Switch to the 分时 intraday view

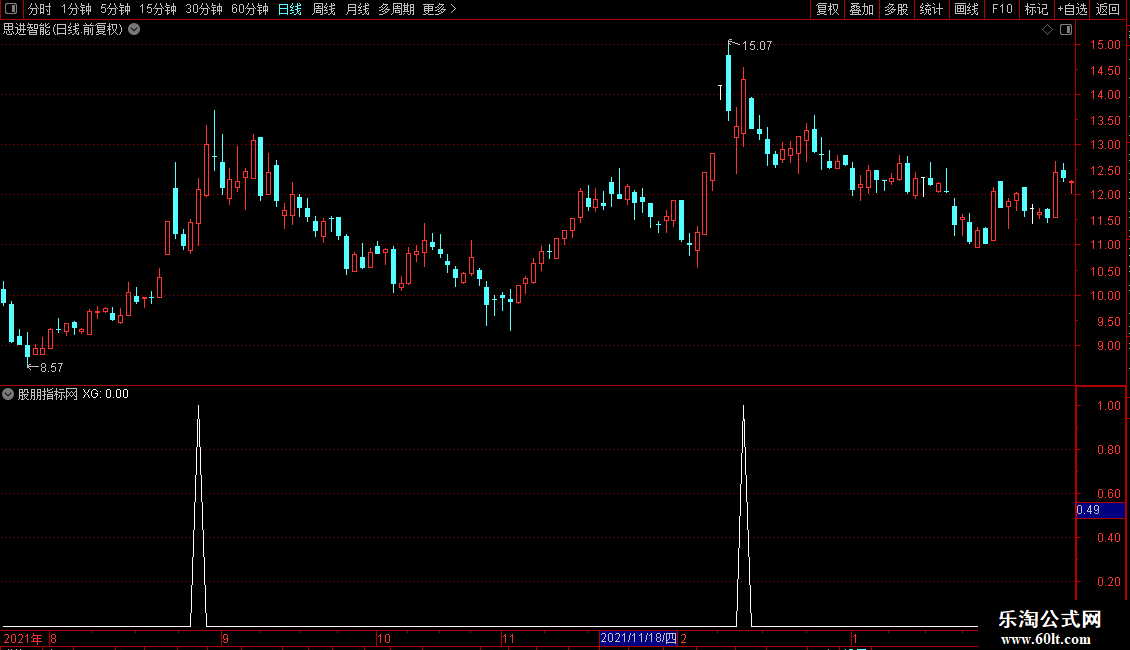pos(40,9)
